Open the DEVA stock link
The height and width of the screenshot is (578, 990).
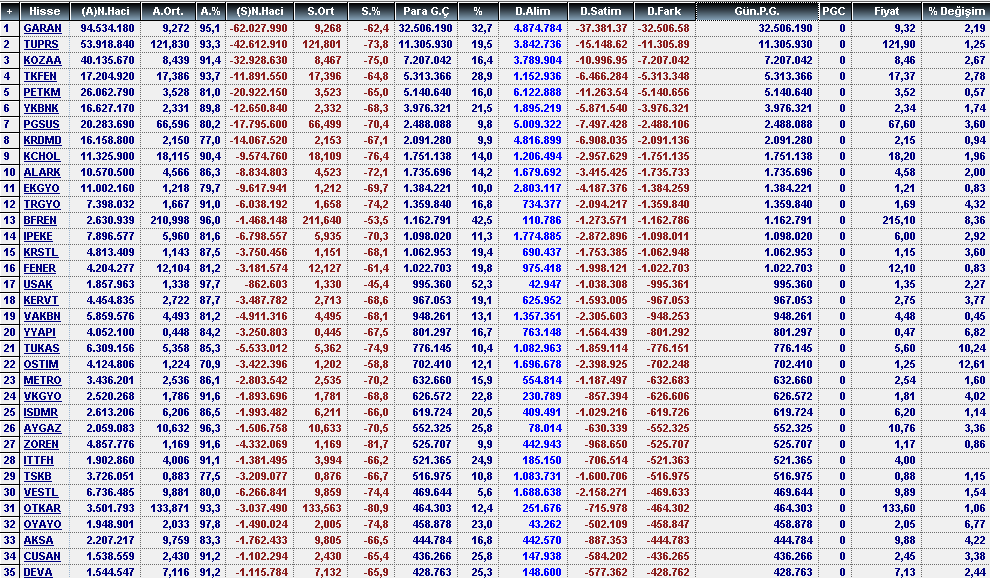point(38,572)
